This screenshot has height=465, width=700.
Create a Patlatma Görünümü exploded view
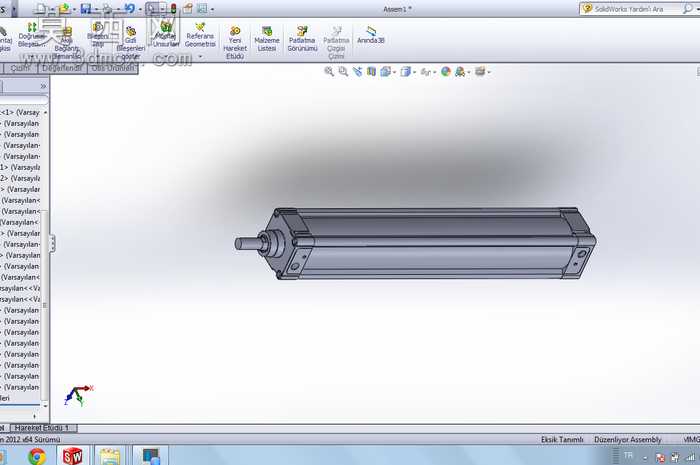302,38
